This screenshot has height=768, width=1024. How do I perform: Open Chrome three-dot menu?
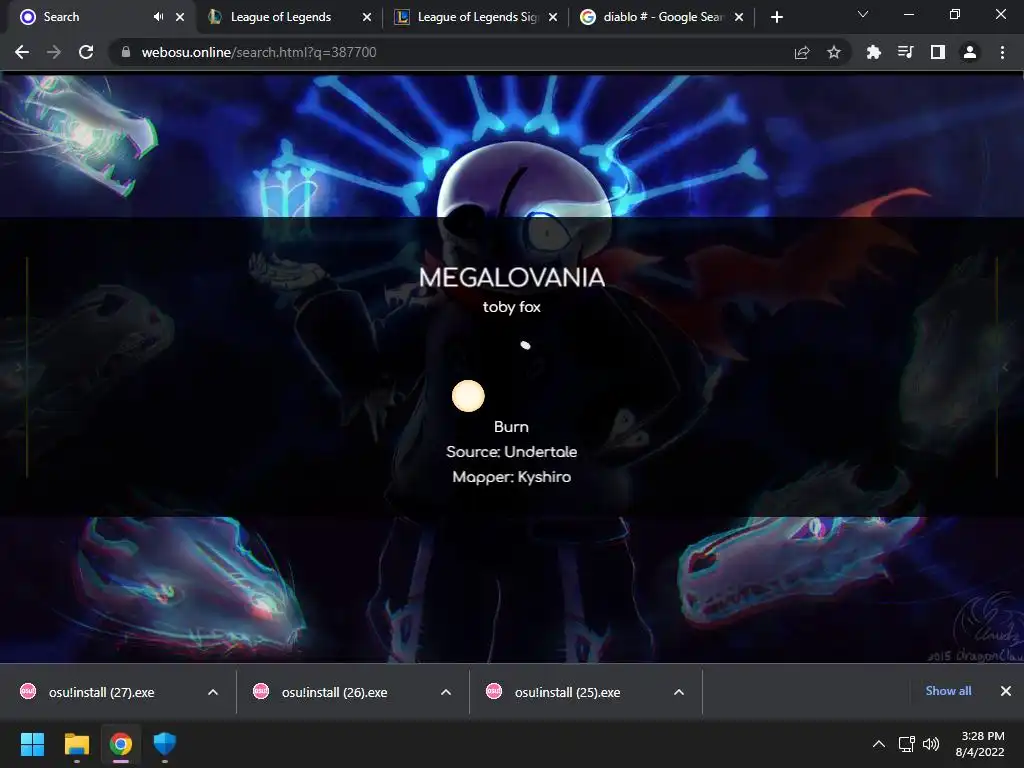1002,52
